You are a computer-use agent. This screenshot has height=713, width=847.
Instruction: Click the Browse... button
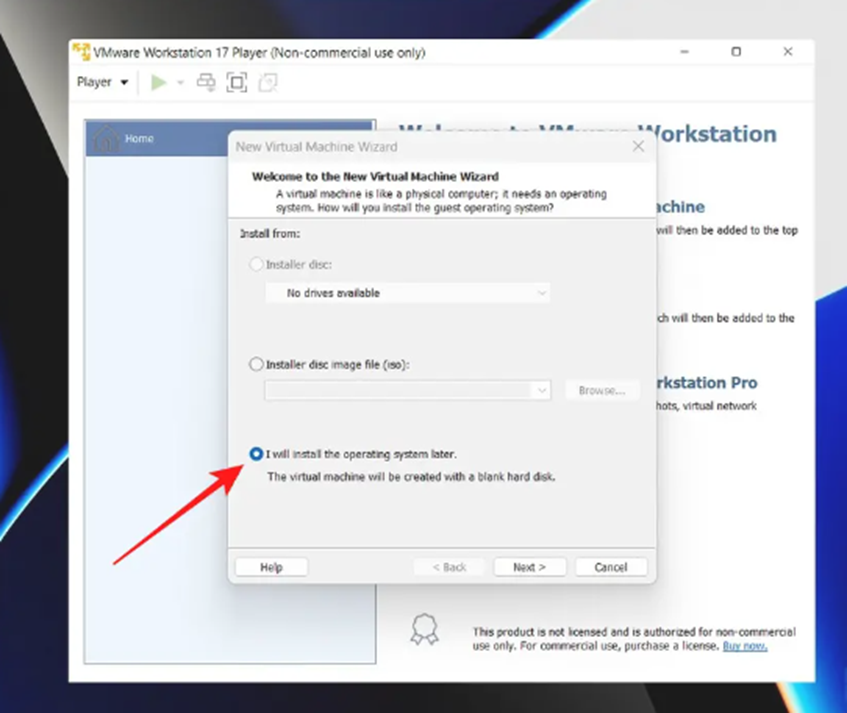[x=602, y=391]
